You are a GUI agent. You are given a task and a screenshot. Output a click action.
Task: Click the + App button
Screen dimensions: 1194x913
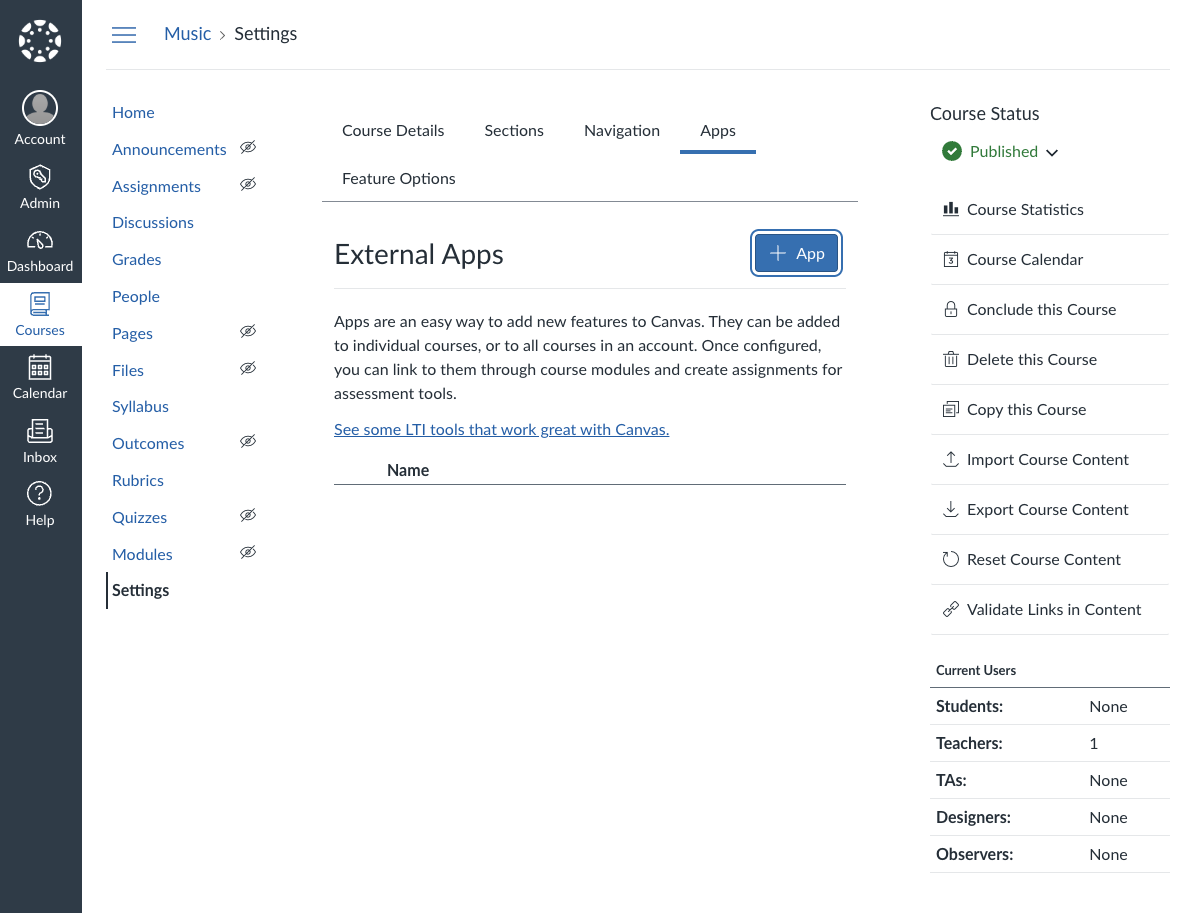point(796,253)
